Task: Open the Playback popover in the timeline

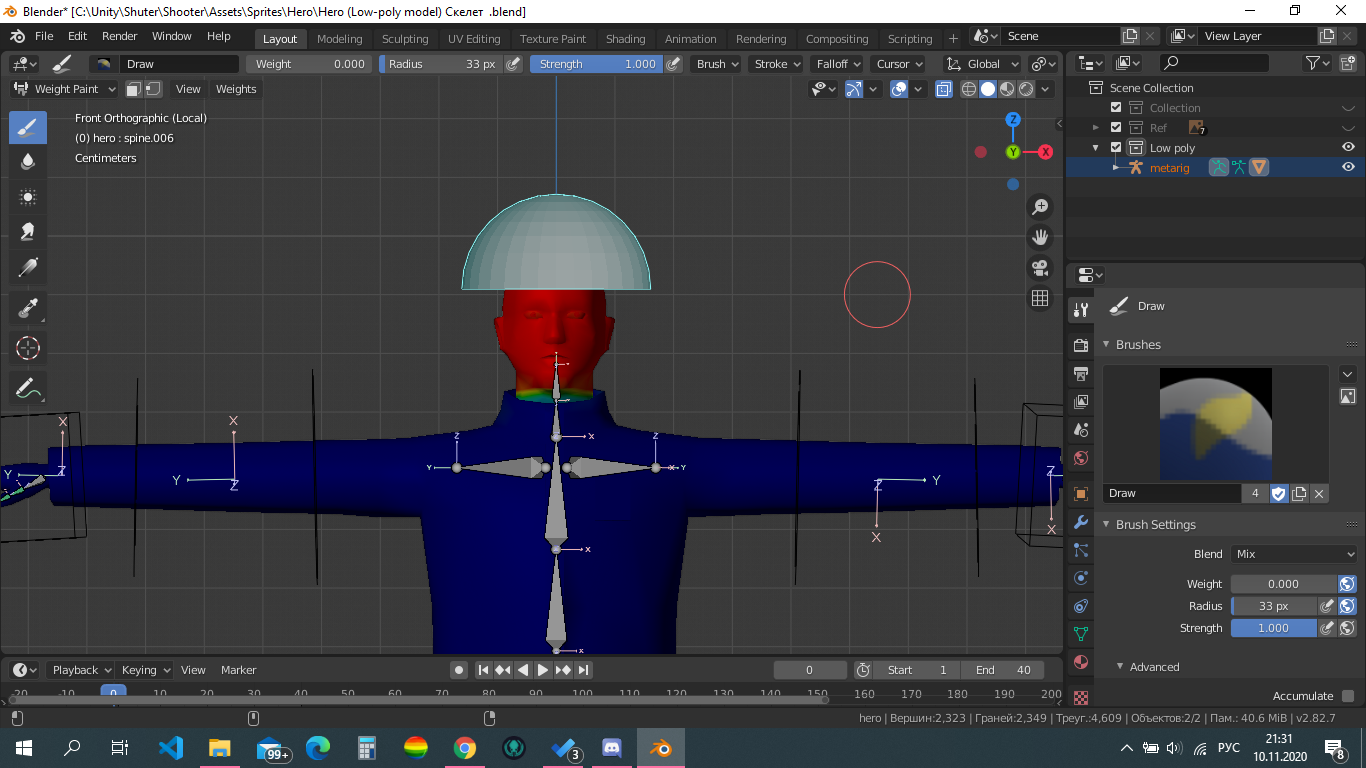Action: coord(82,670)
